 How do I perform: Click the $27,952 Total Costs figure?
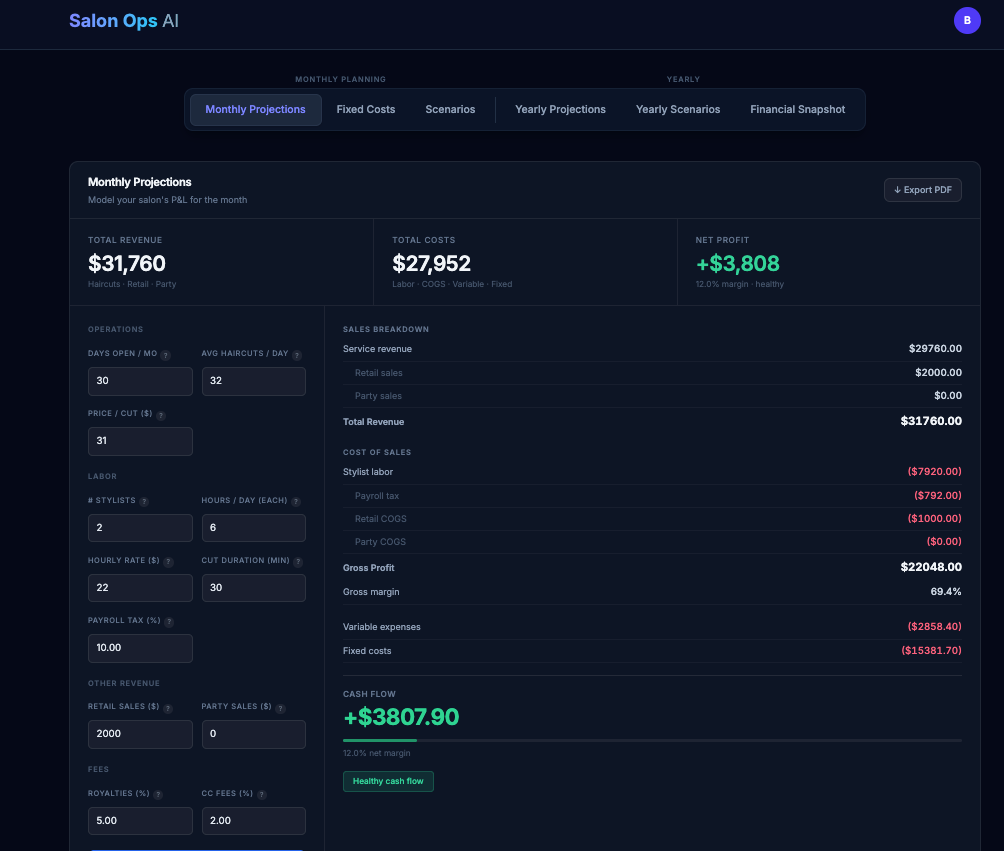432,263
